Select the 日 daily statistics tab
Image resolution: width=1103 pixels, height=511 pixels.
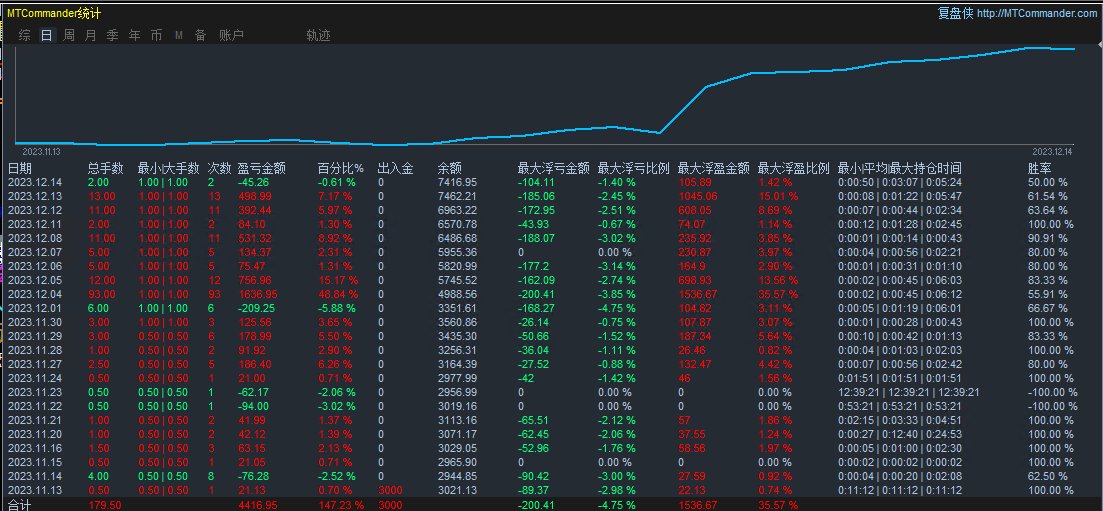[x=46, y=35]
